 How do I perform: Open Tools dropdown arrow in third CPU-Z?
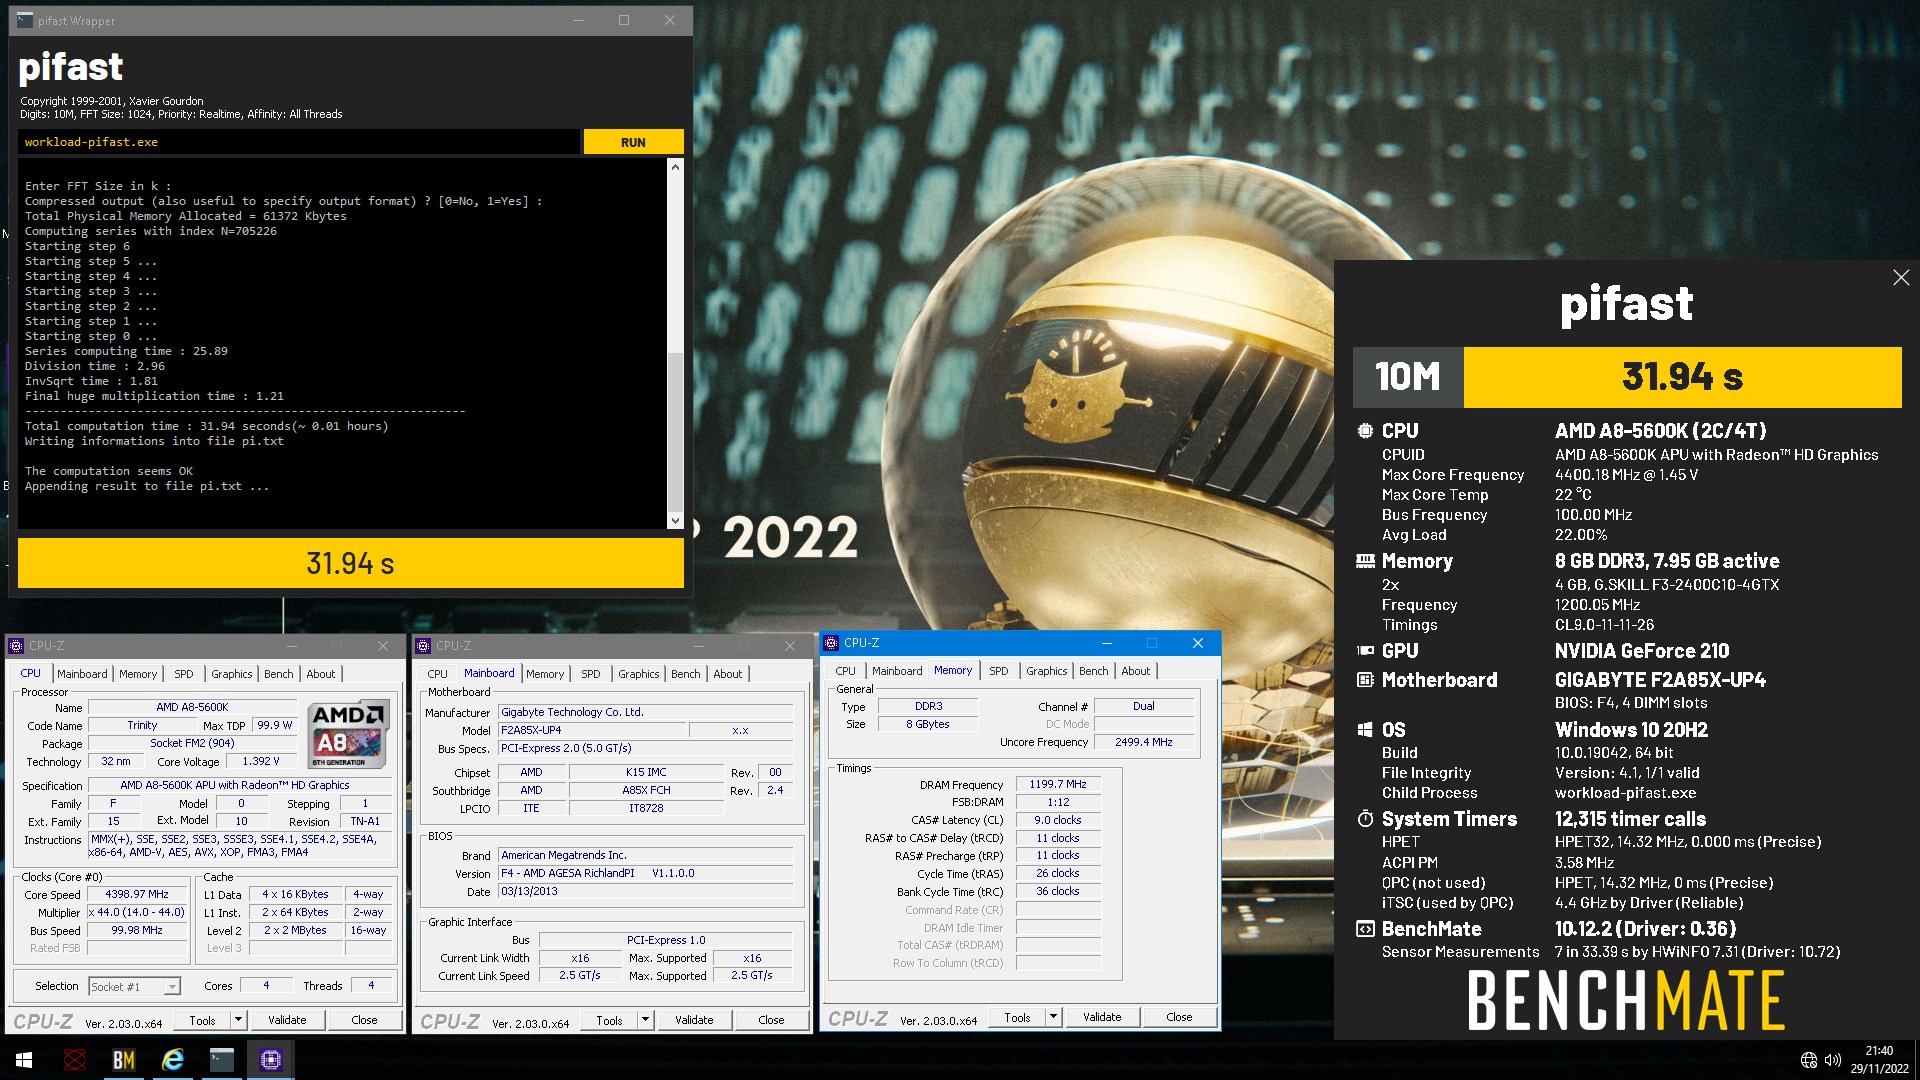1053,1017
